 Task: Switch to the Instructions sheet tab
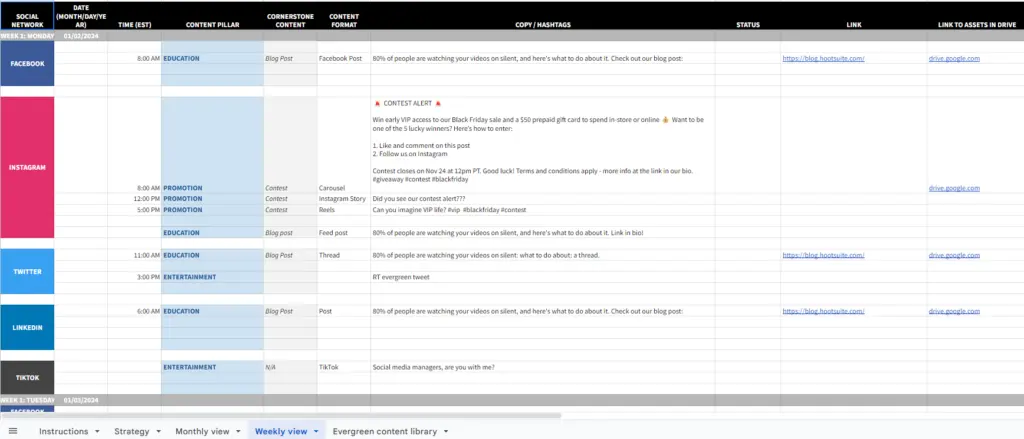[x=63, y=431]
